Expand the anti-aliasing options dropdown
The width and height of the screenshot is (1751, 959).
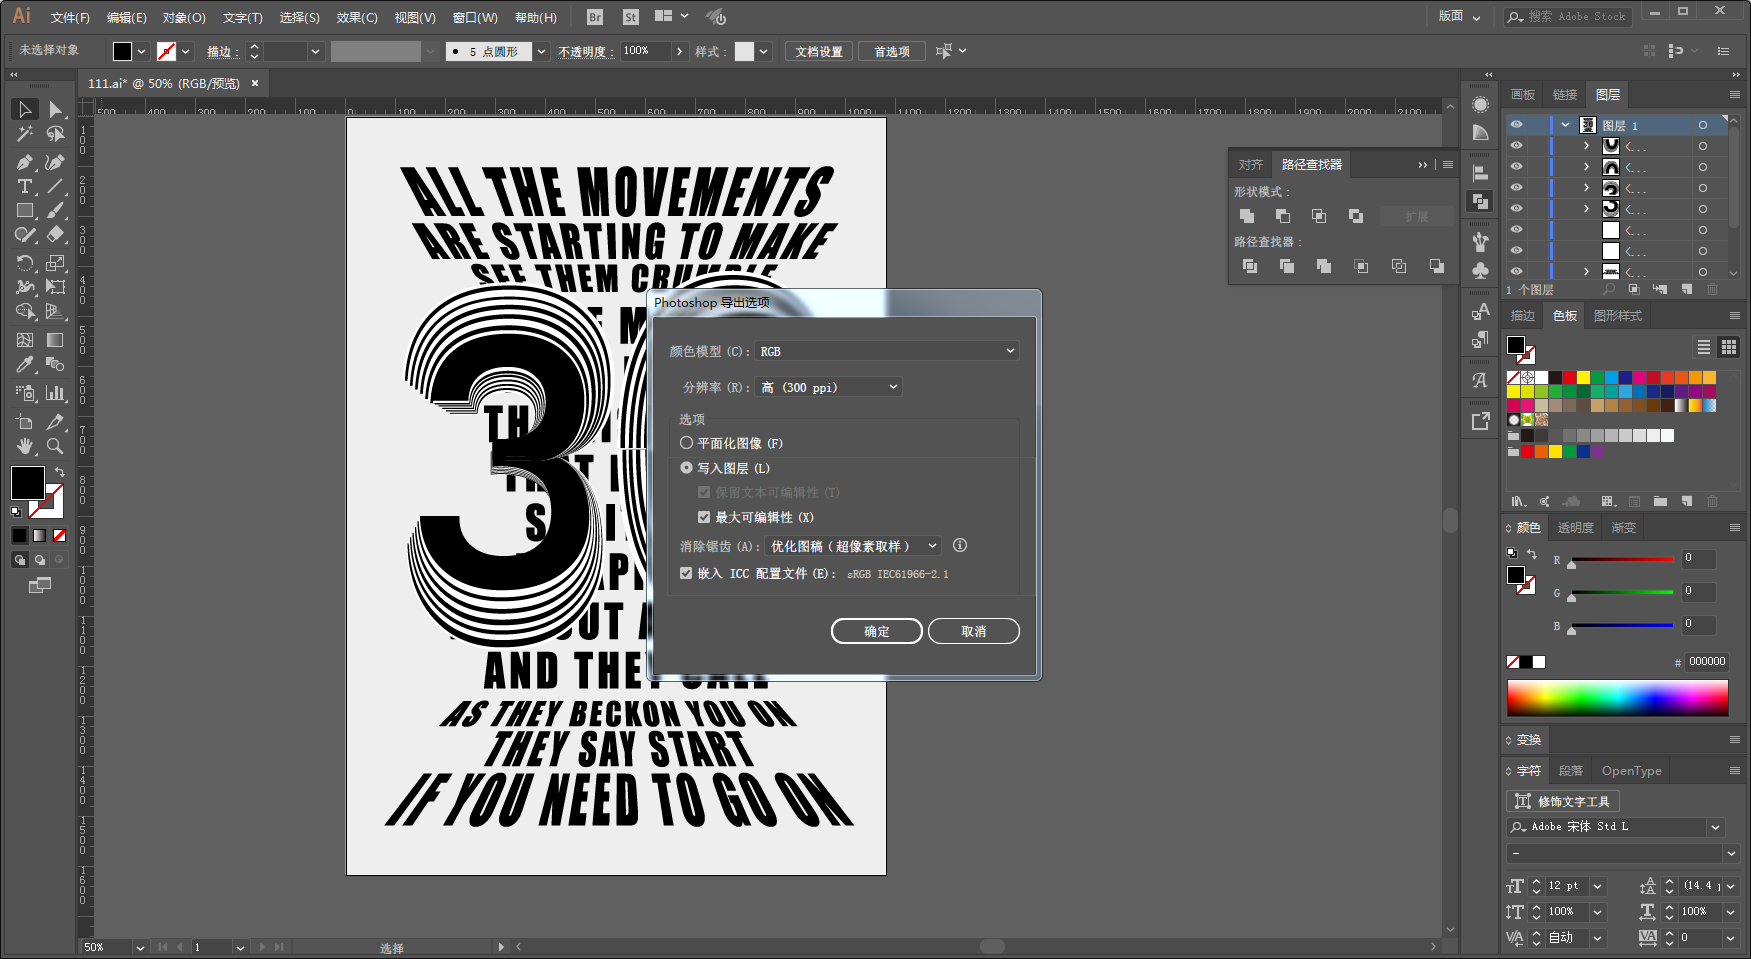coord(853,546)
